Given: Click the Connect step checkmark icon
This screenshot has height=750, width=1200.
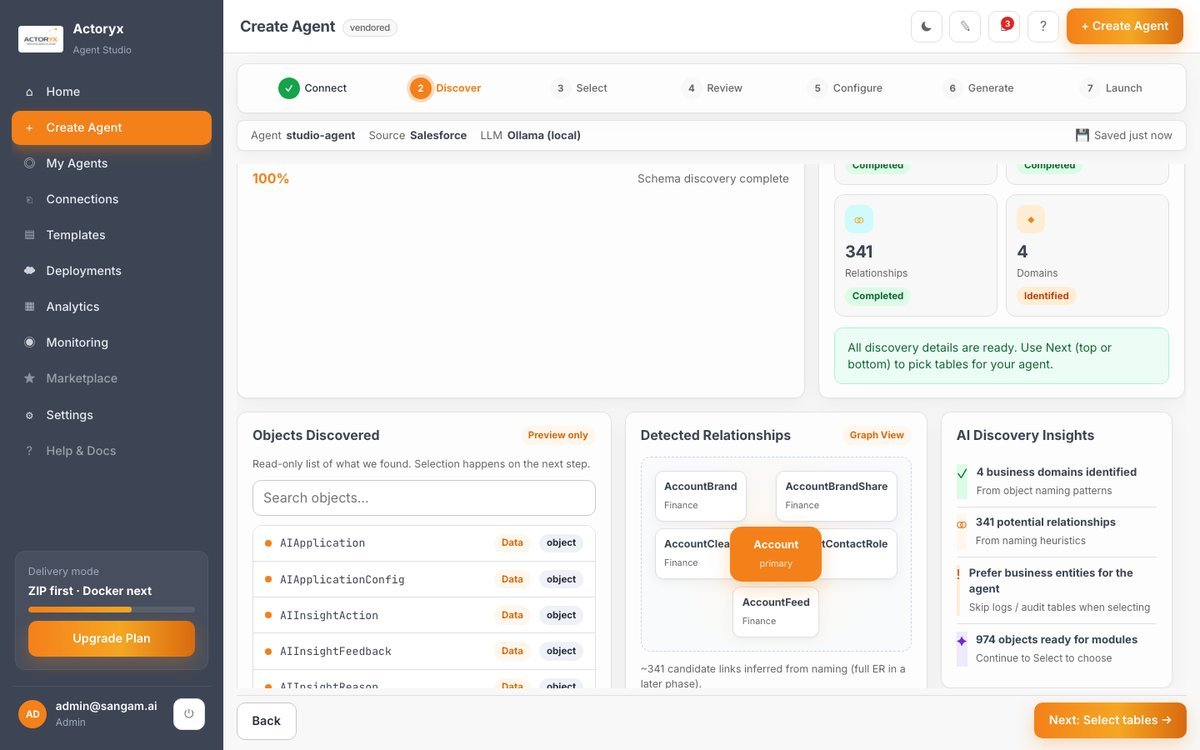Looking at the screenshot, I should [289, 88].
